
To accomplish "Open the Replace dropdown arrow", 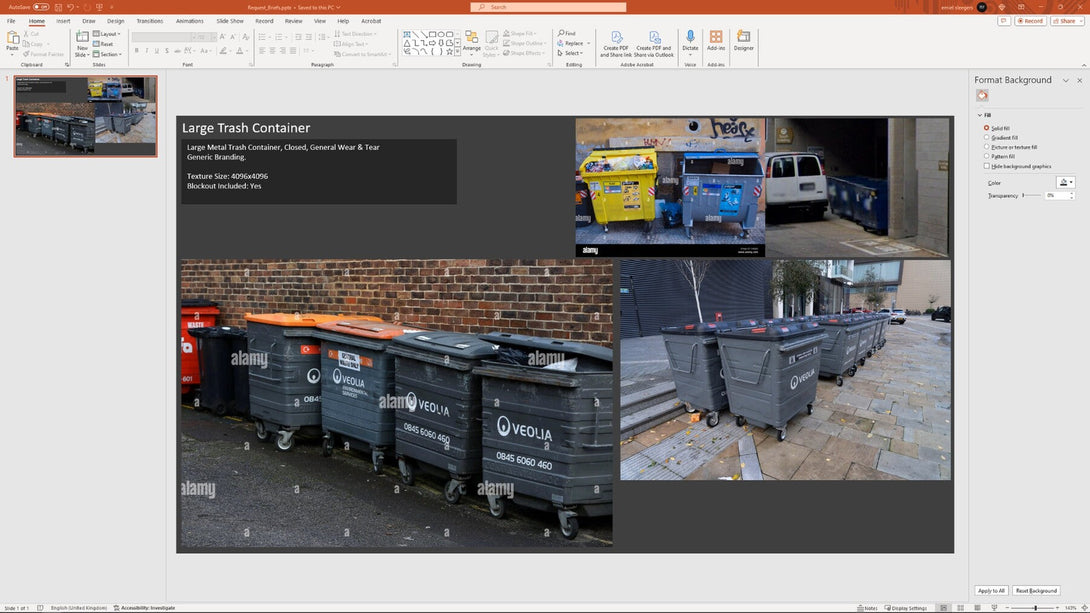I will tap(588, 43).
